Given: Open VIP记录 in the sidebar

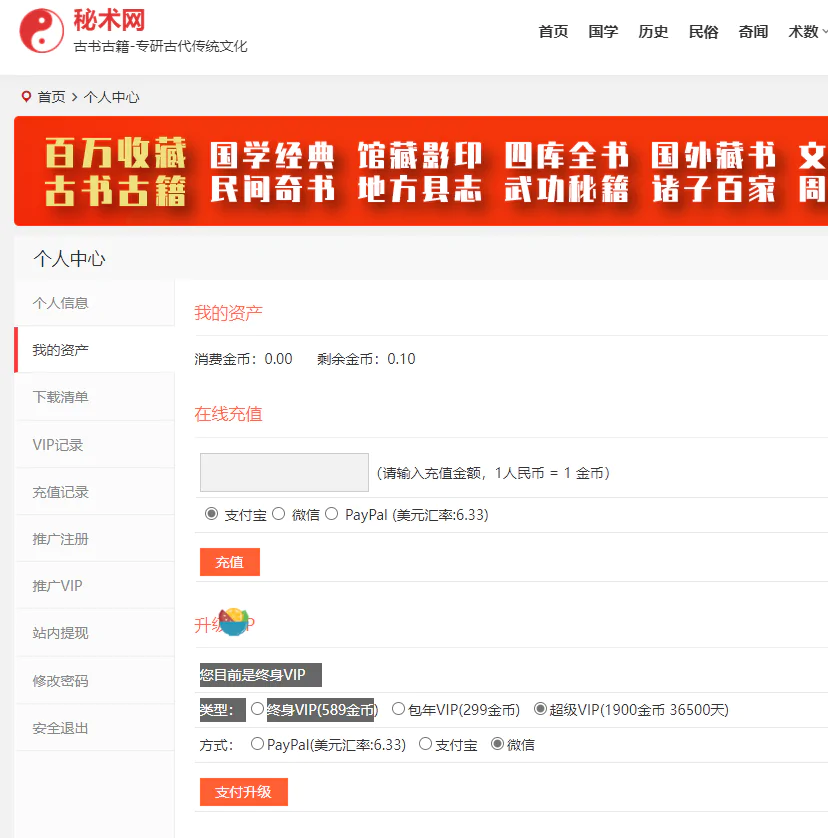Looking at the screenshot, I should click(x=95, y=445).
